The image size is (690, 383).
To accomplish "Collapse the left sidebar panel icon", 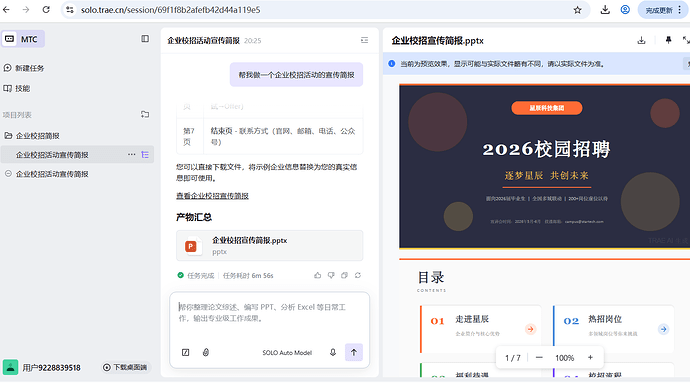I will click(x=145, y=39).
